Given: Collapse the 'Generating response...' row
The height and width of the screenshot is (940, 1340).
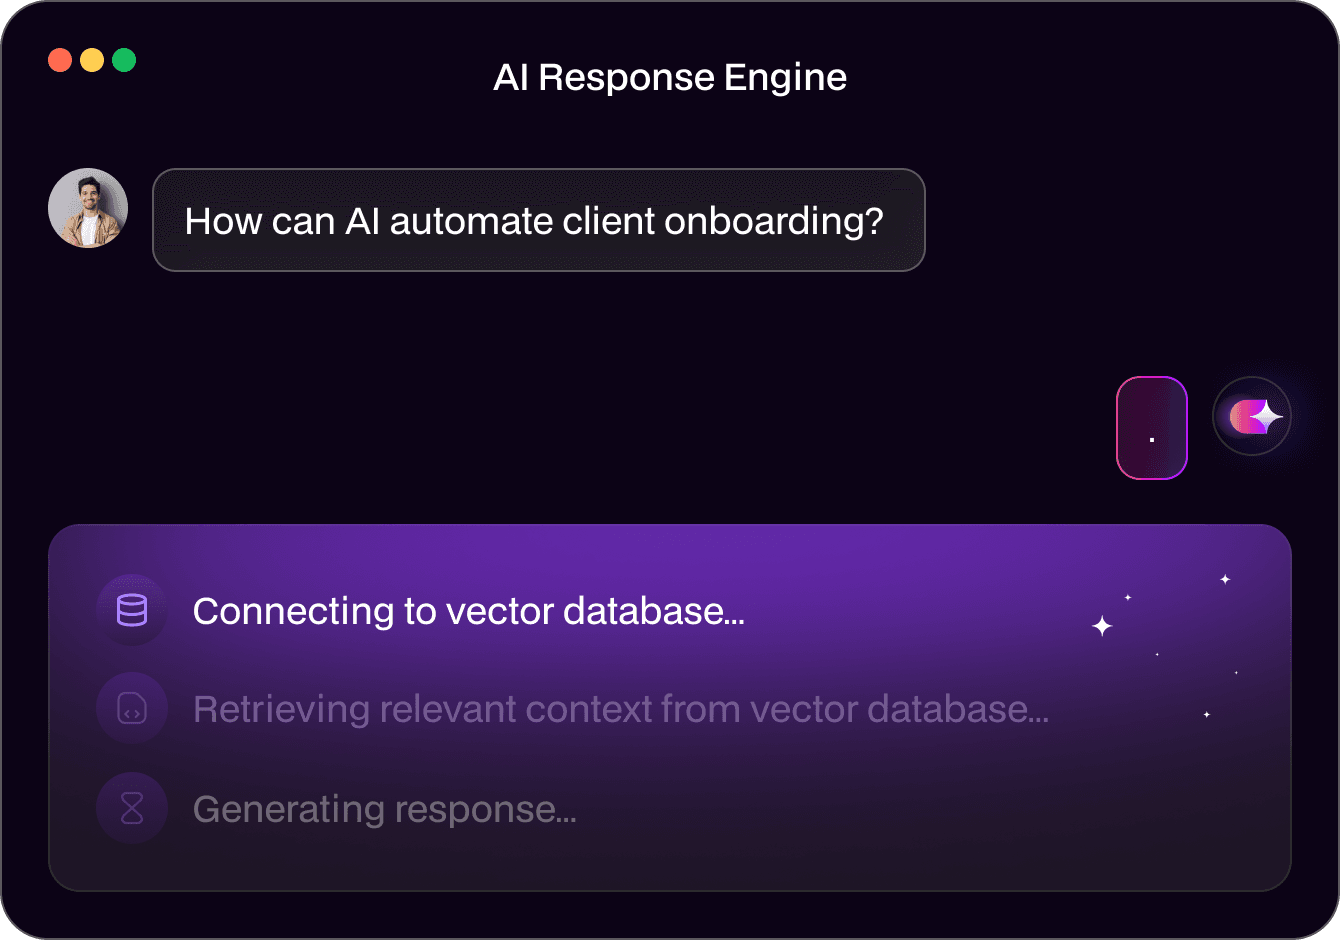Looking at the screenshot, I should (x=386, y=807).
